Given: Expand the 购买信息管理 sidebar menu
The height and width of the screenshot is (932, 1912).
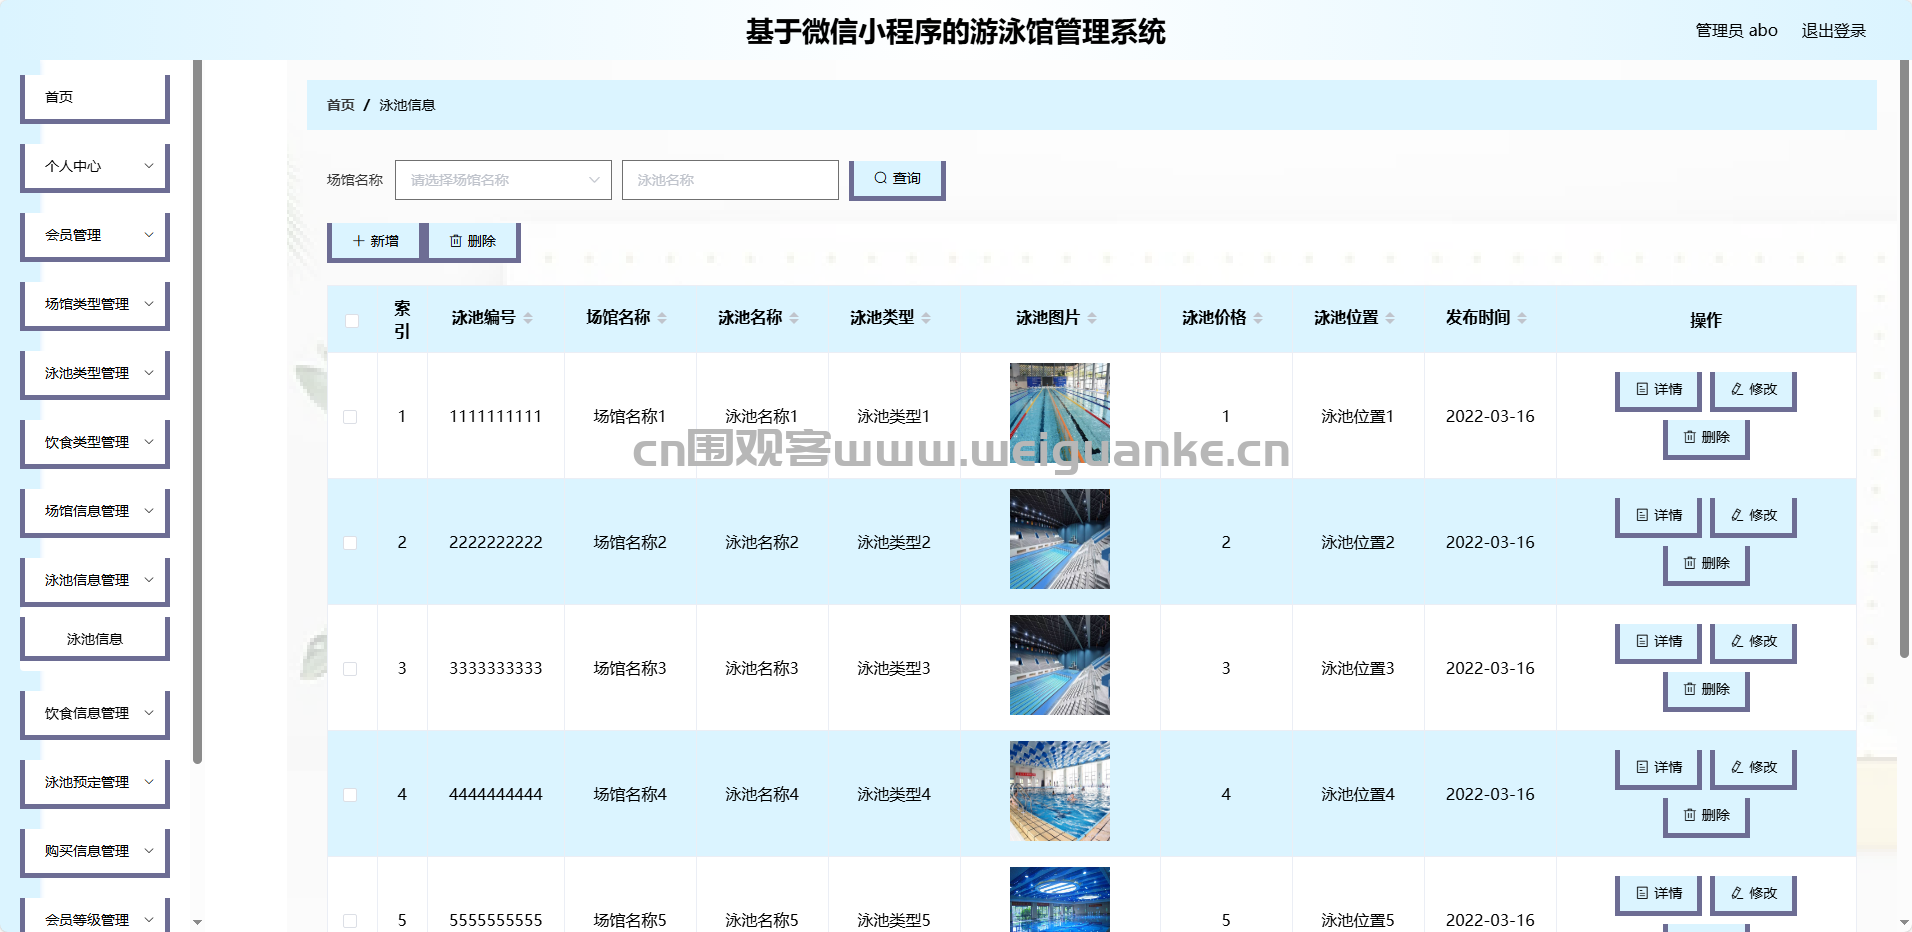Looking at the screenshot, I should (x=95, y=852).
